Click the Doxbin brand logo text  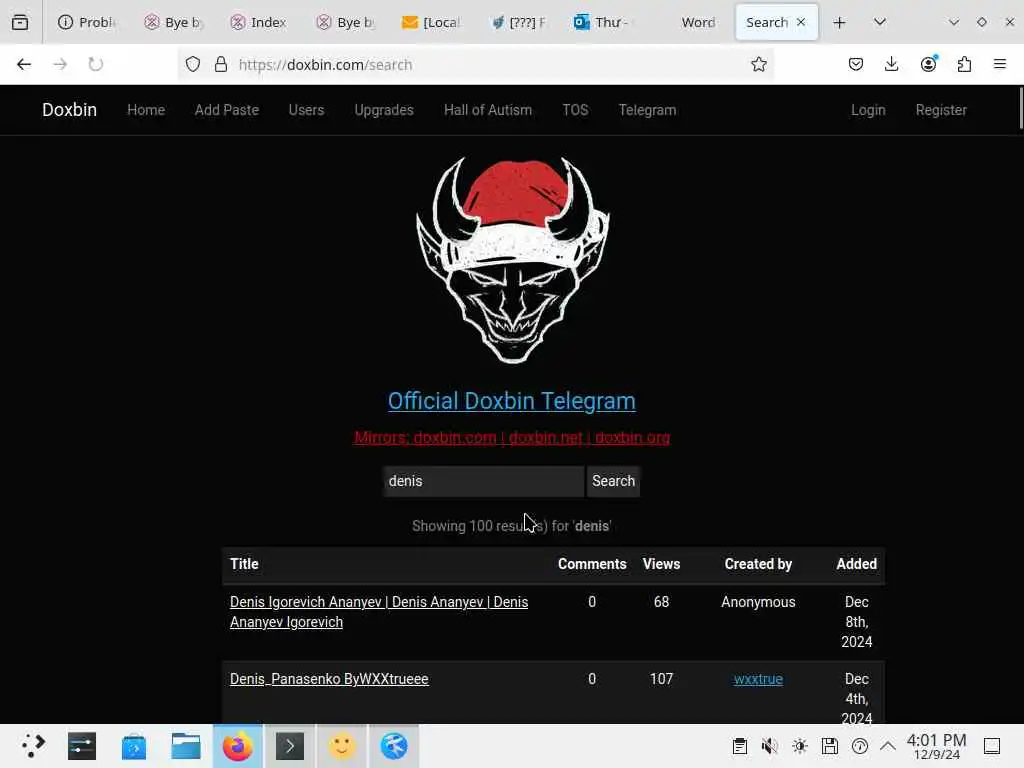click(69, 110)
